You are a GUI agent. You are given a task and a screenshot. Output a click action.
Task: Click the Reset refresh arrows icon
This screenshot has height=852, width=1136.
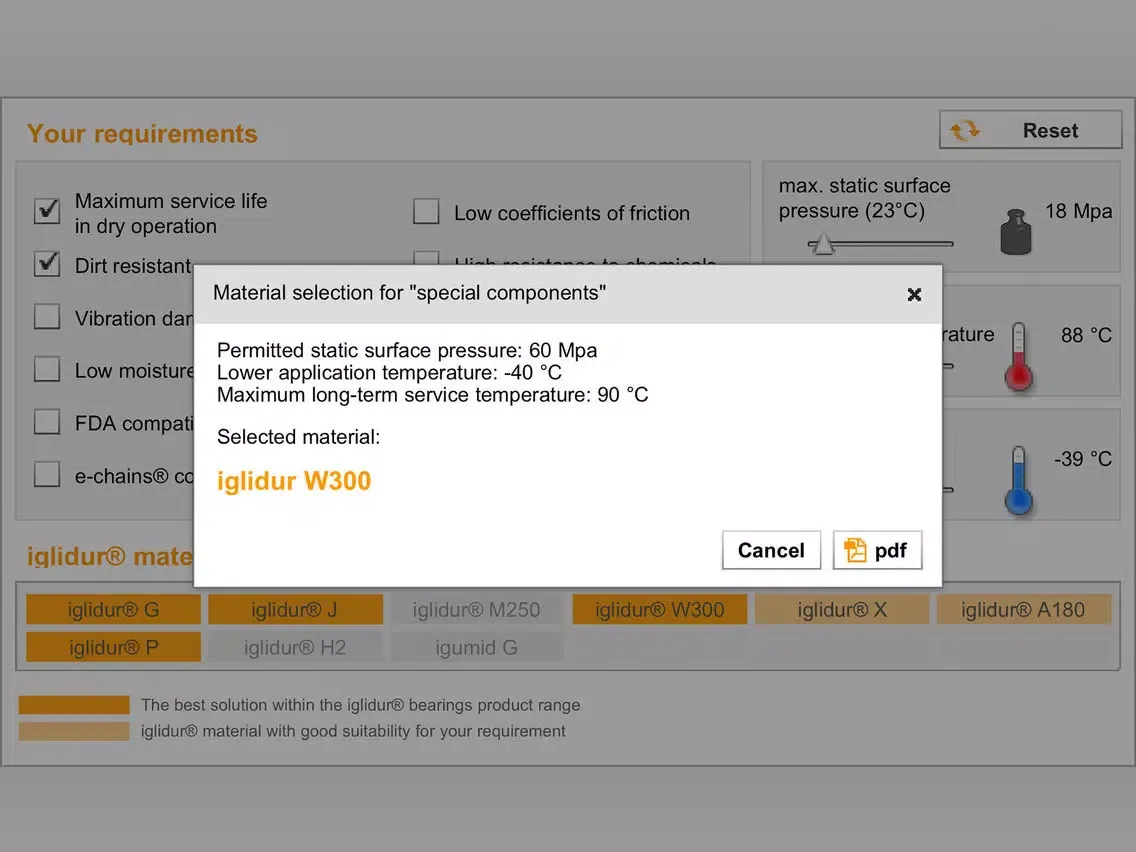tap(964, 130)
